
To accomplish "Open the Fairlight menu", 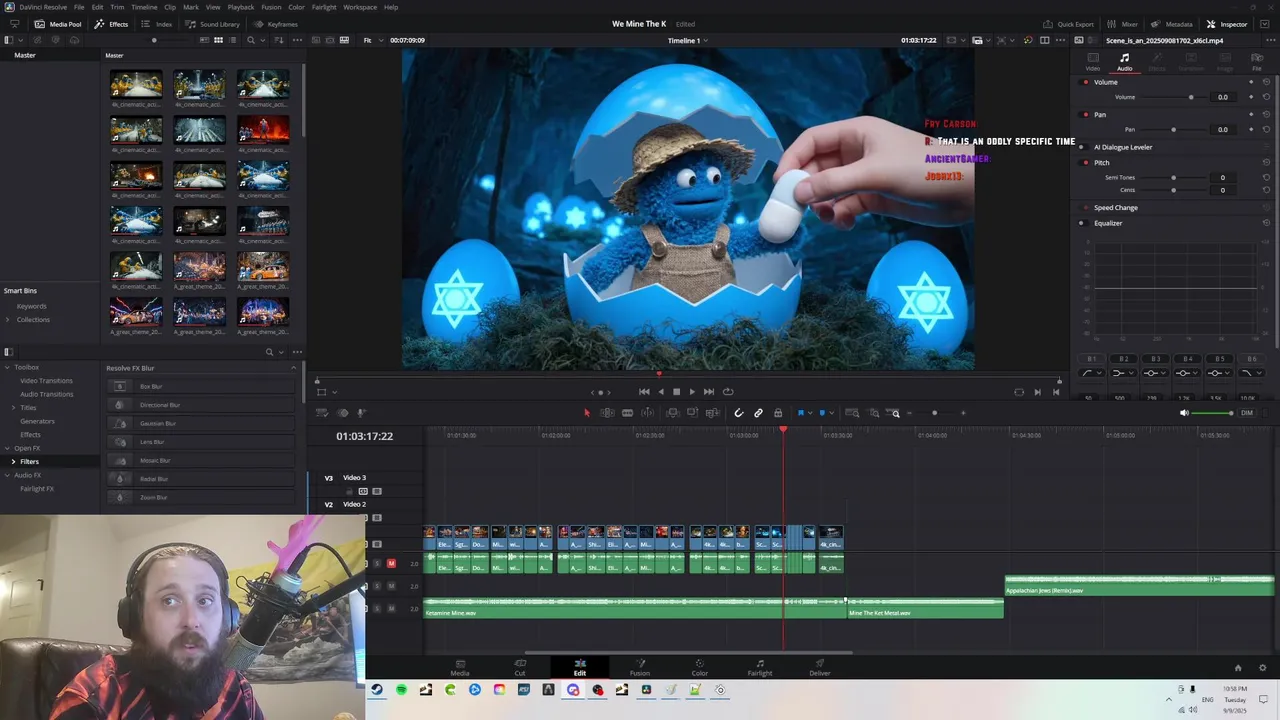I will [324, 7].
